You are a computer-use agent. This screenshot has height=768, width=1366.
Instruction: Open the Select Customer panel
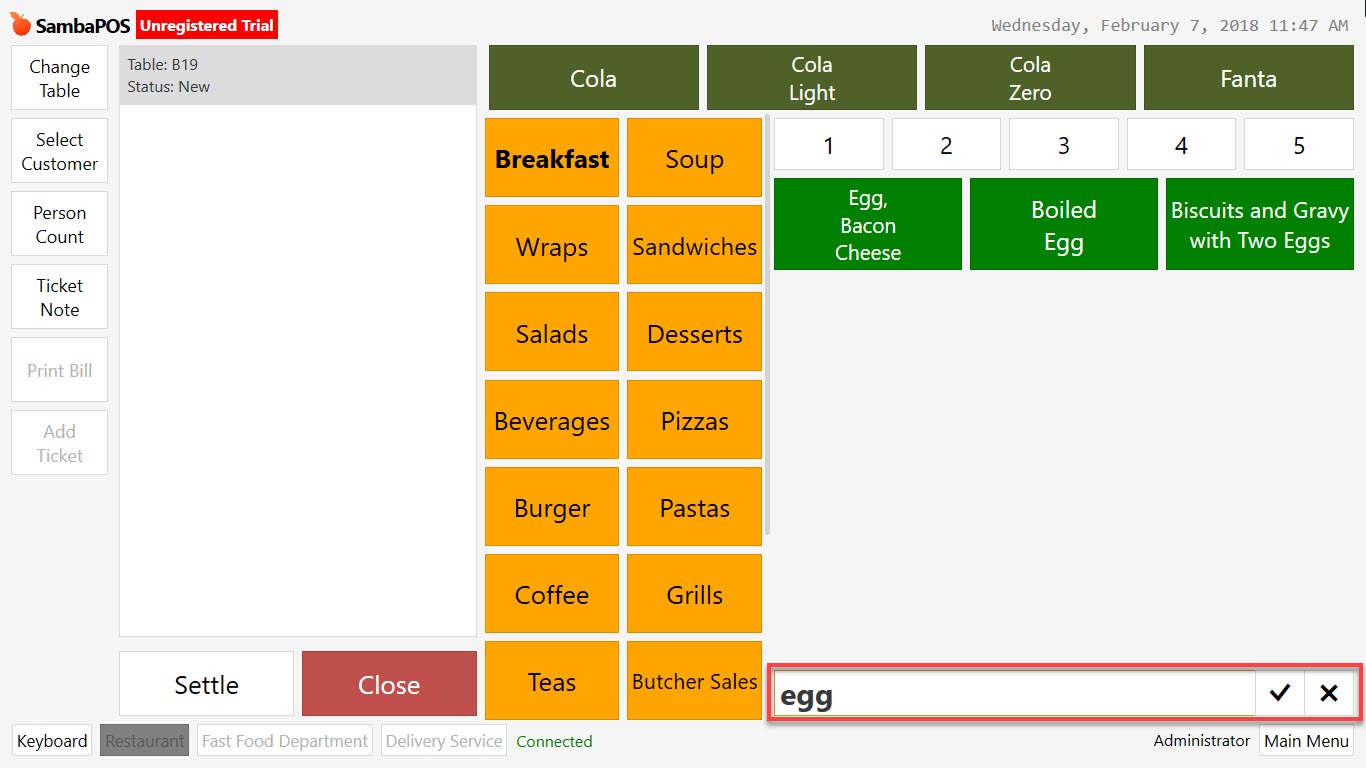59,150
